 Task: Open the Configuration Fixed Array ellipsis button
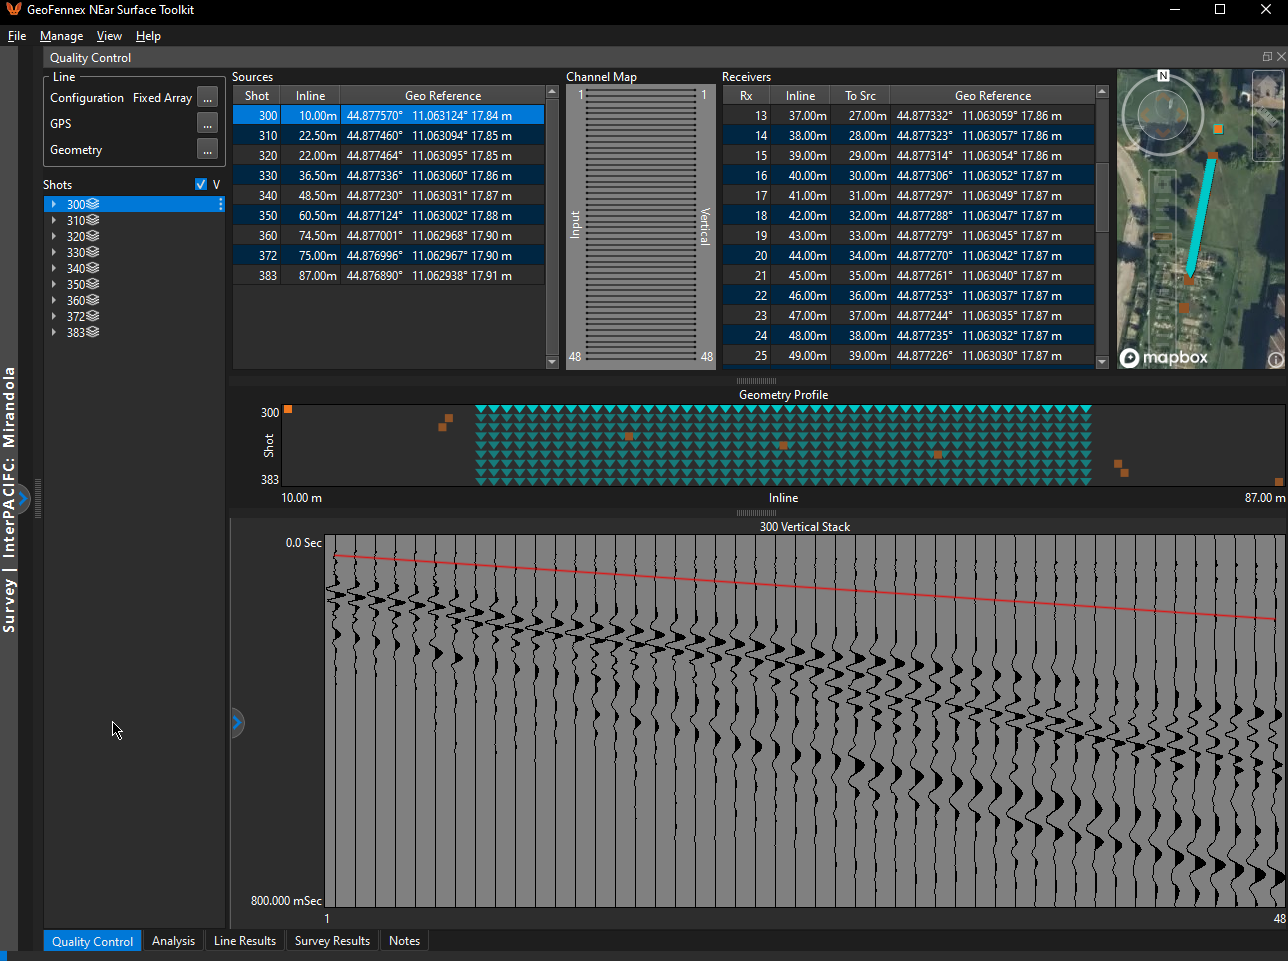click(207, 97)
